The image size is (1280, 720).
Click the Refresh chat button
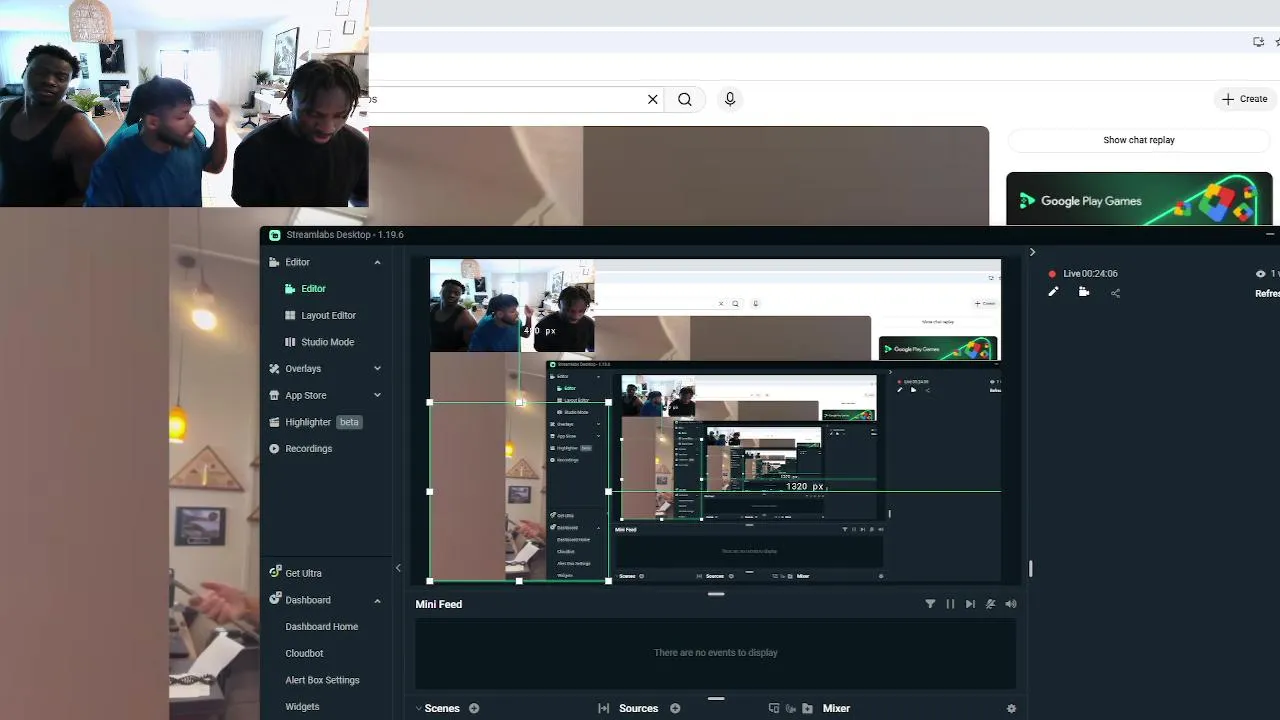tap(1267, 293)
